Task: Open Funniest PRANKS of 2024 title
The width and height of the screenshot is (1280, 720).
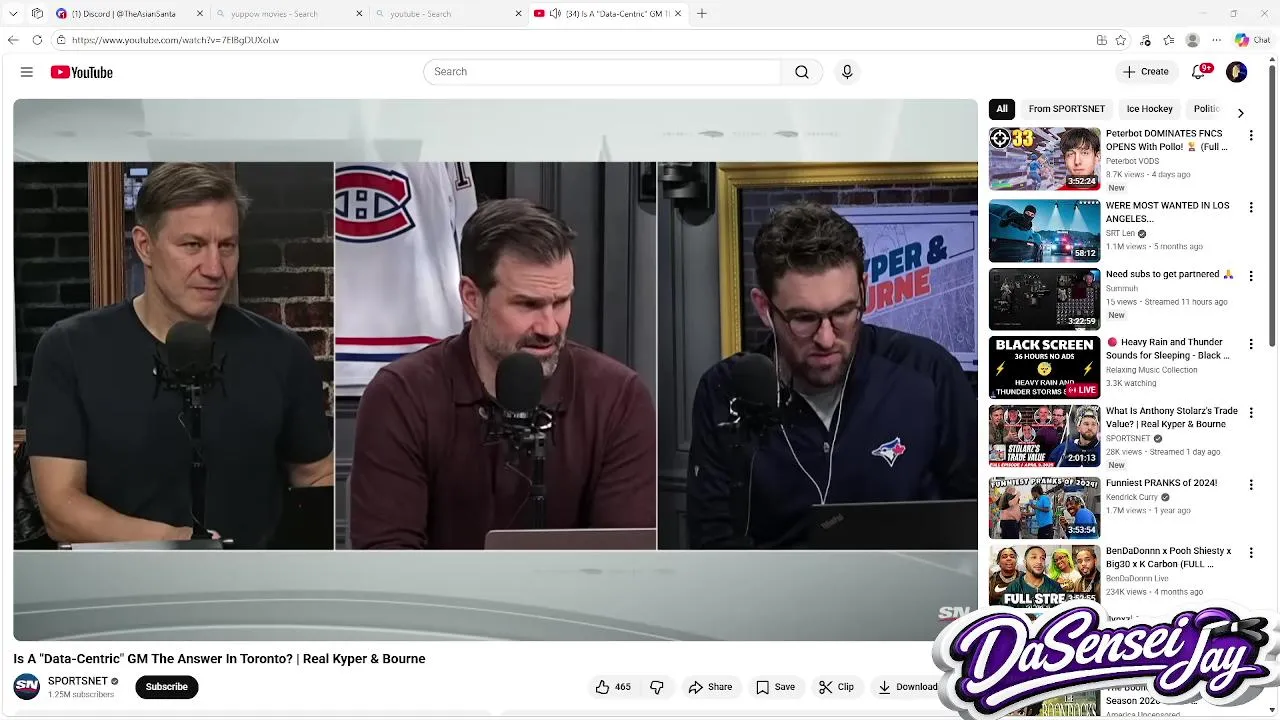Action: pos(1161,483)
